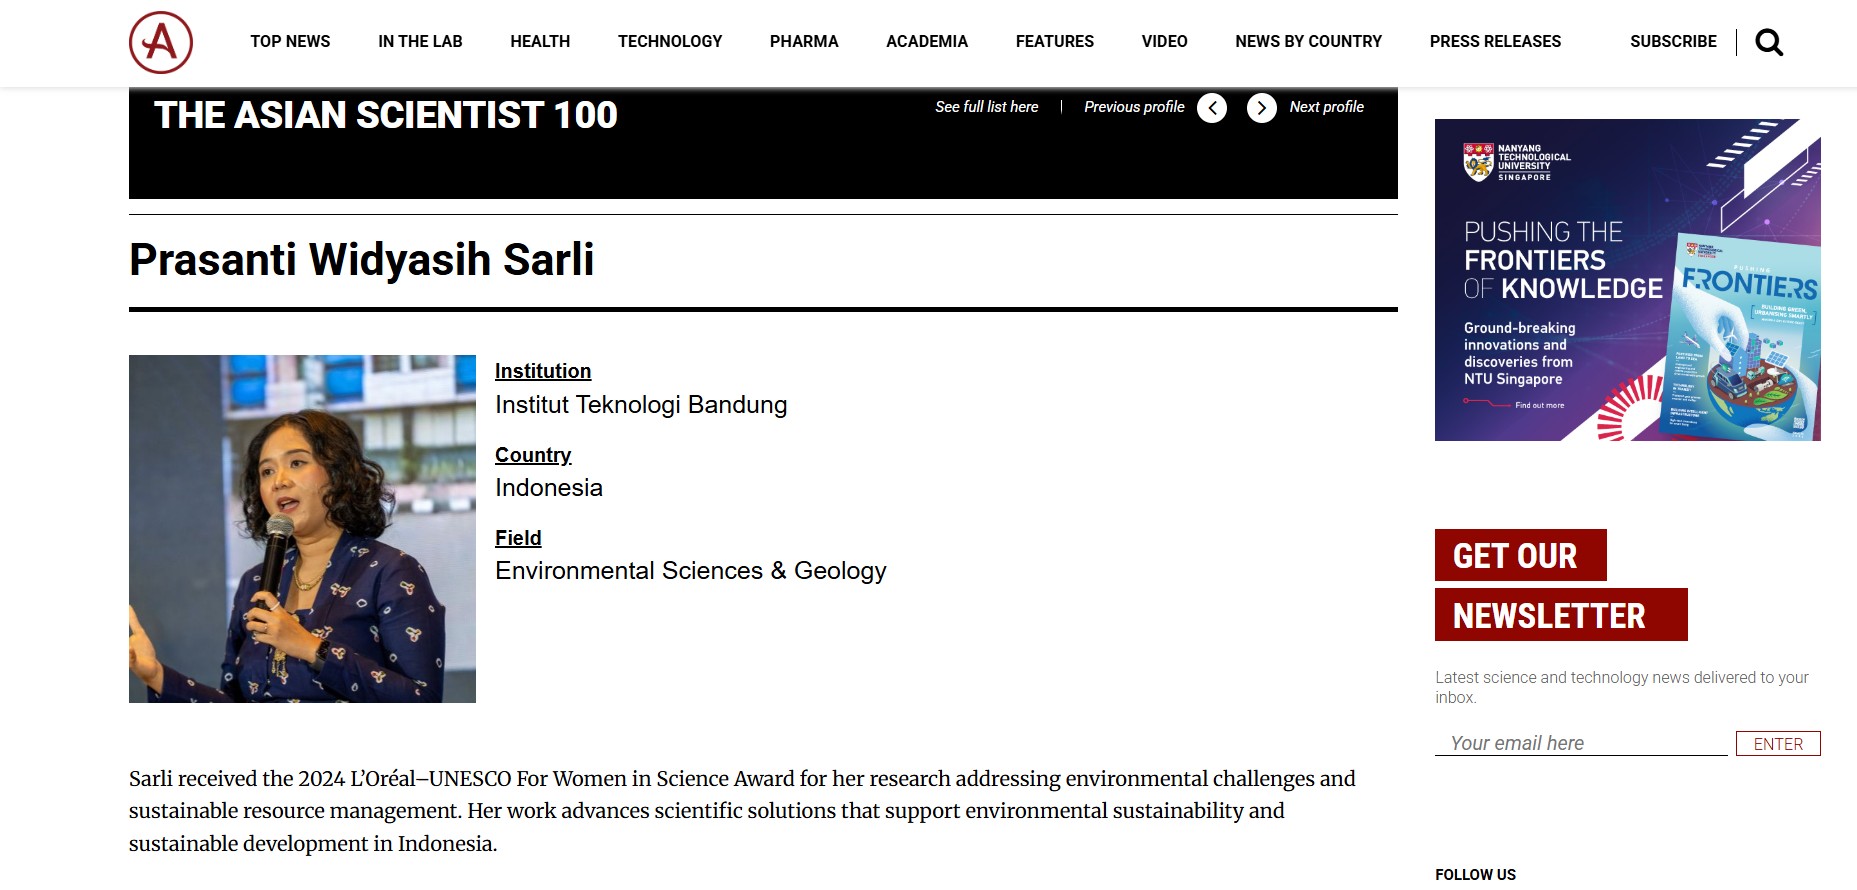
Task: Go to previous profile arrow
Action: (1212, 108)
